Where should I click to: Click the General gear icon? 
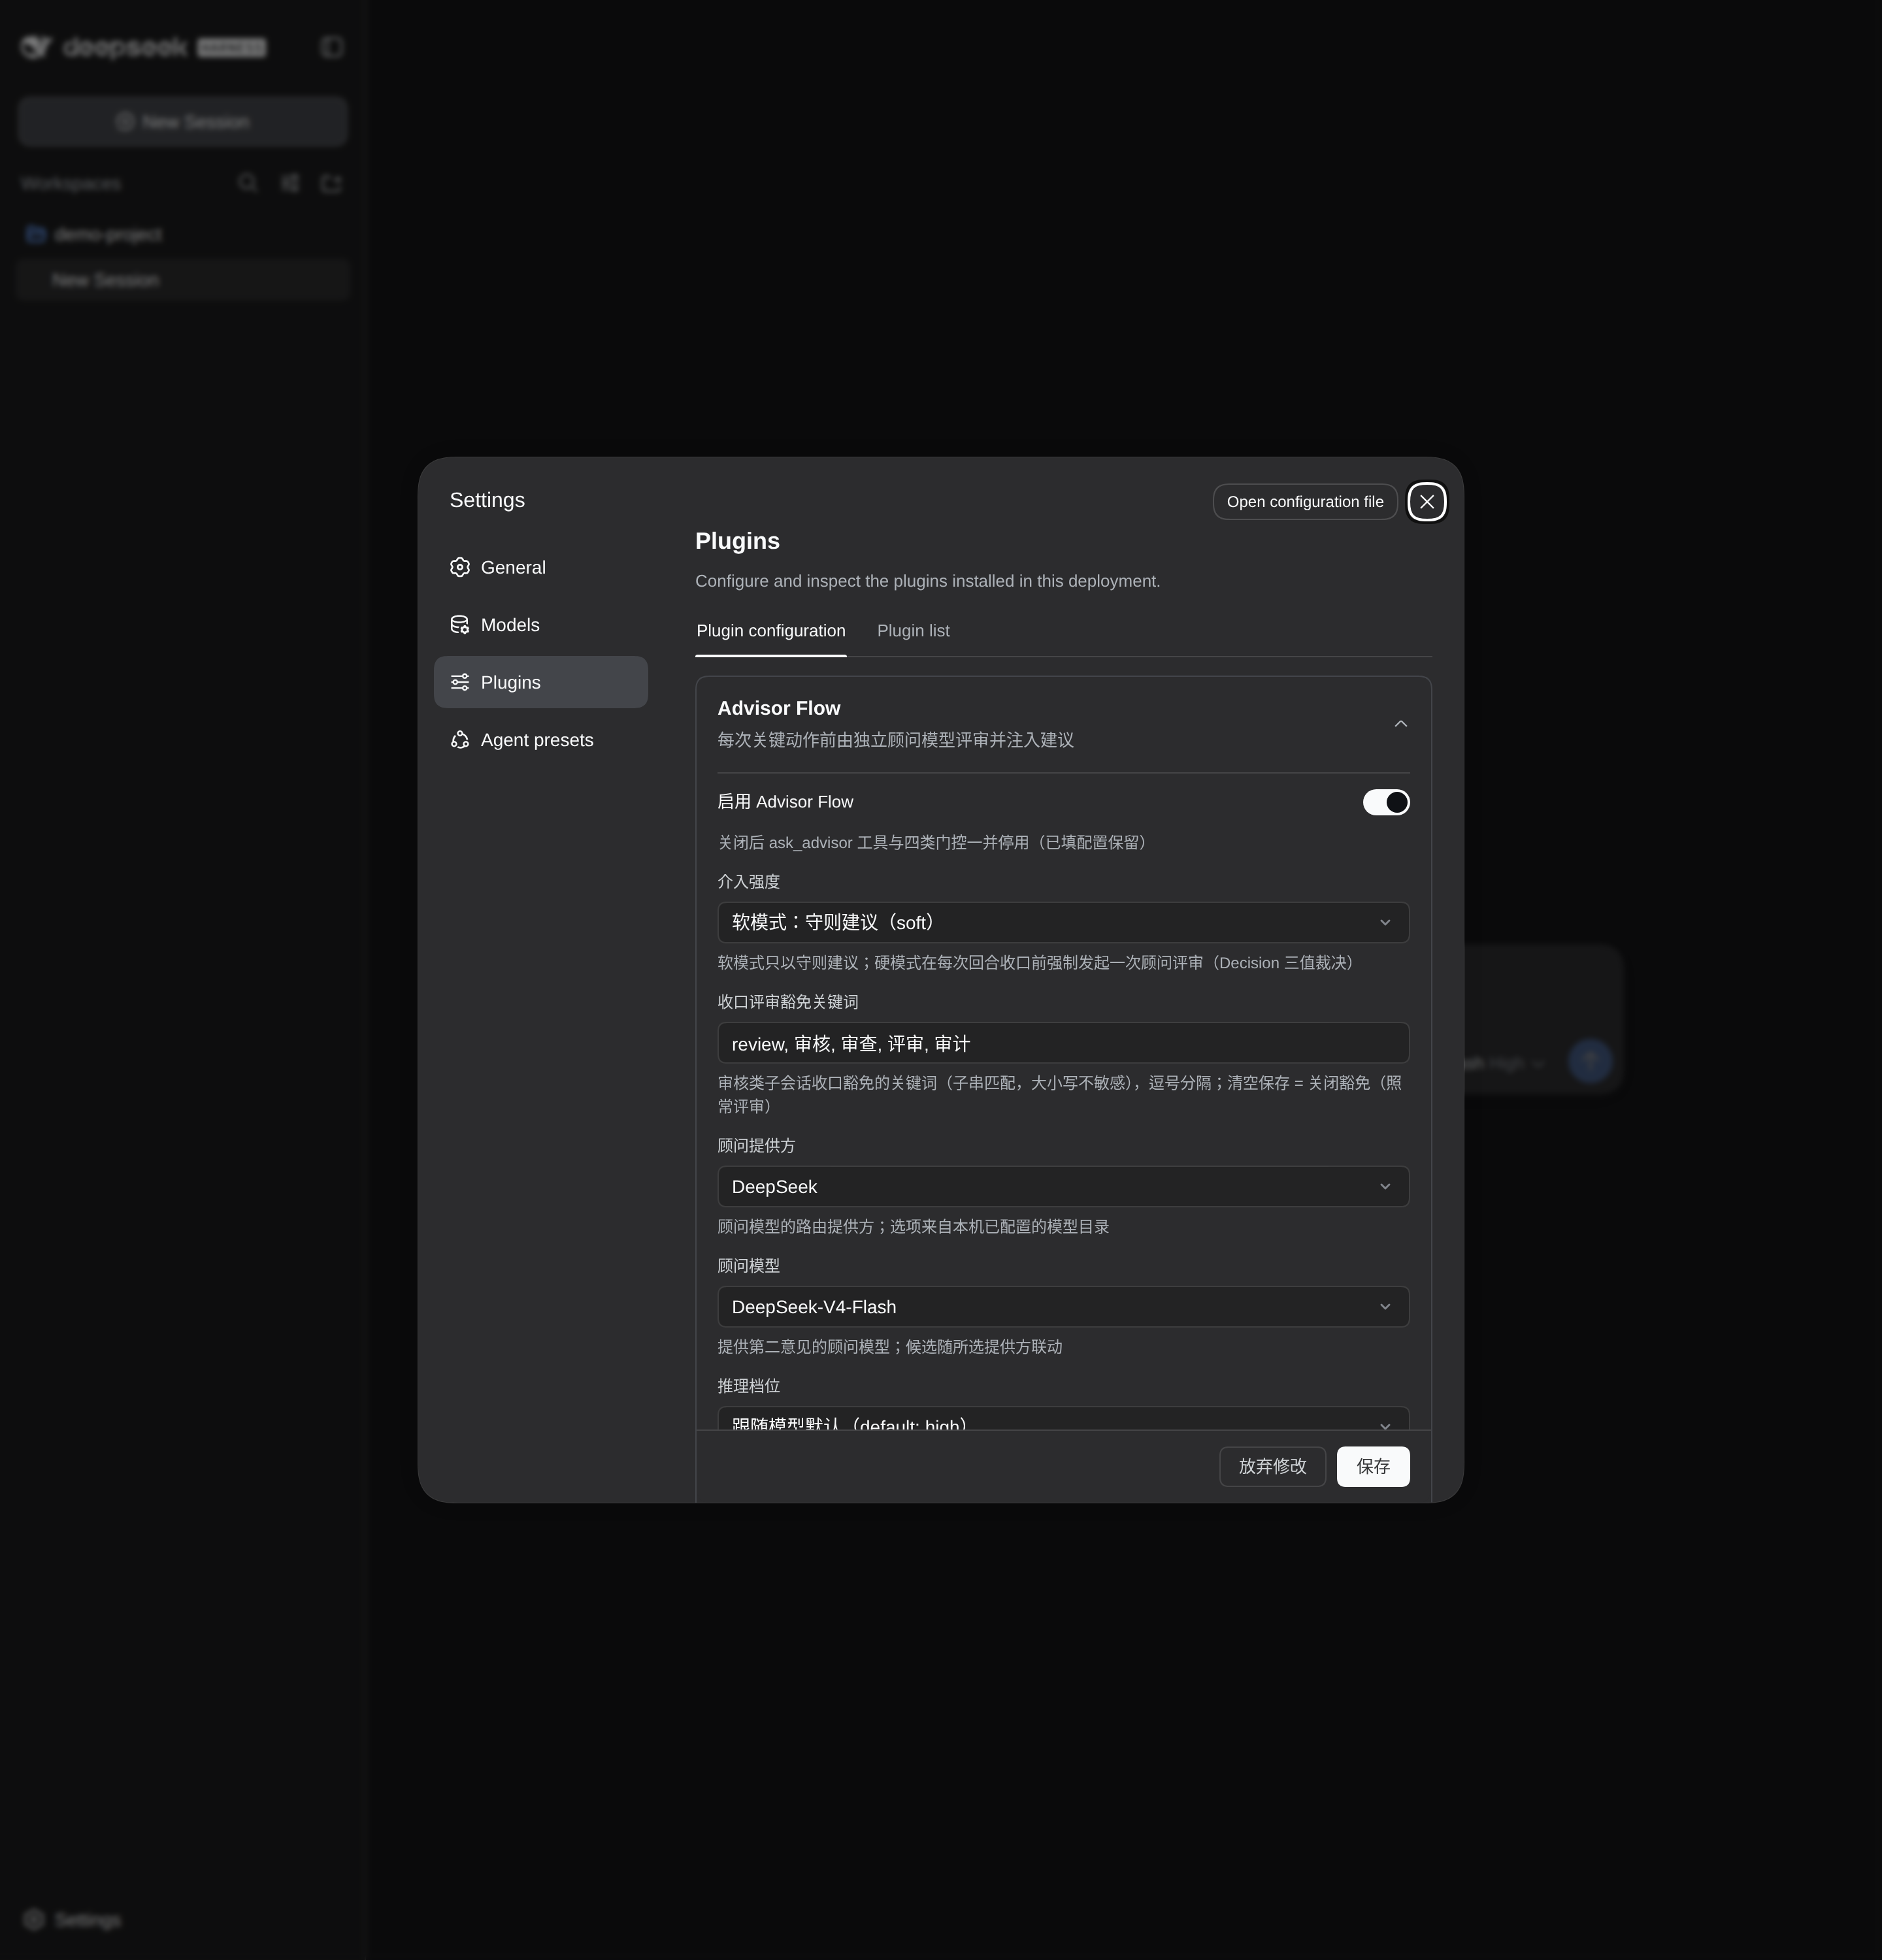pos(460,568)
